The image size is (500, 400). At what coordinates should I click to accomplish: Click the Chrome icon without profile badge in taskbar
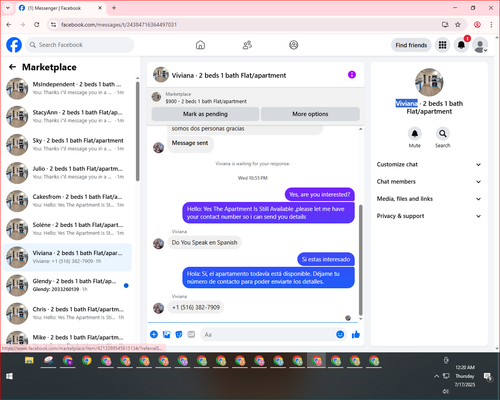[87, 360]
